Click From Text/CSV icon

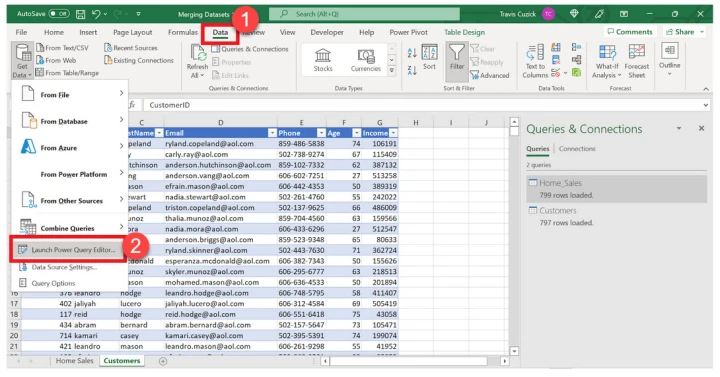tap(40, 48)
